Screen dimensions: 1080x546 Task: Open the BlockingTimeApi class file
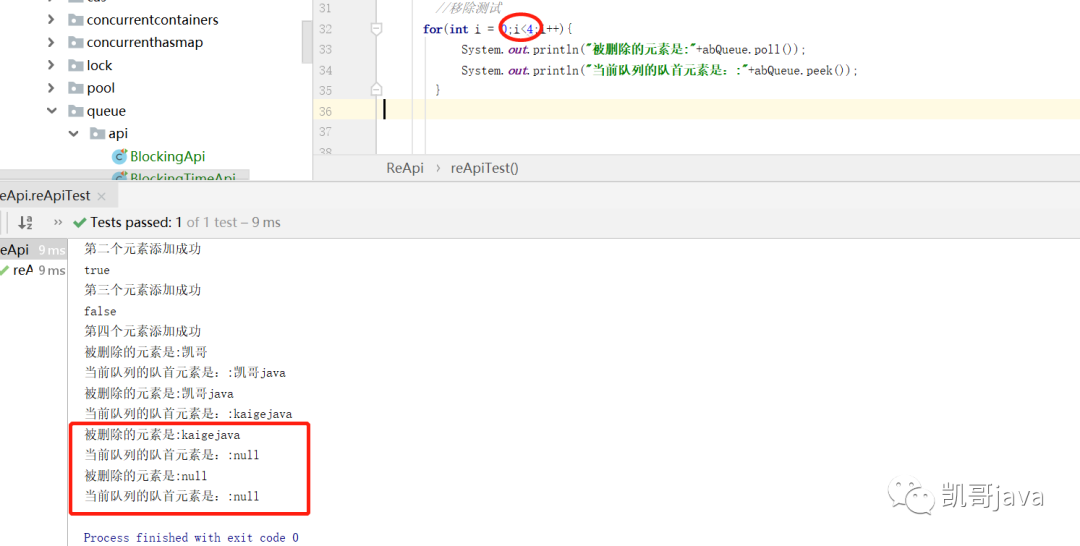tap(183, 177)
